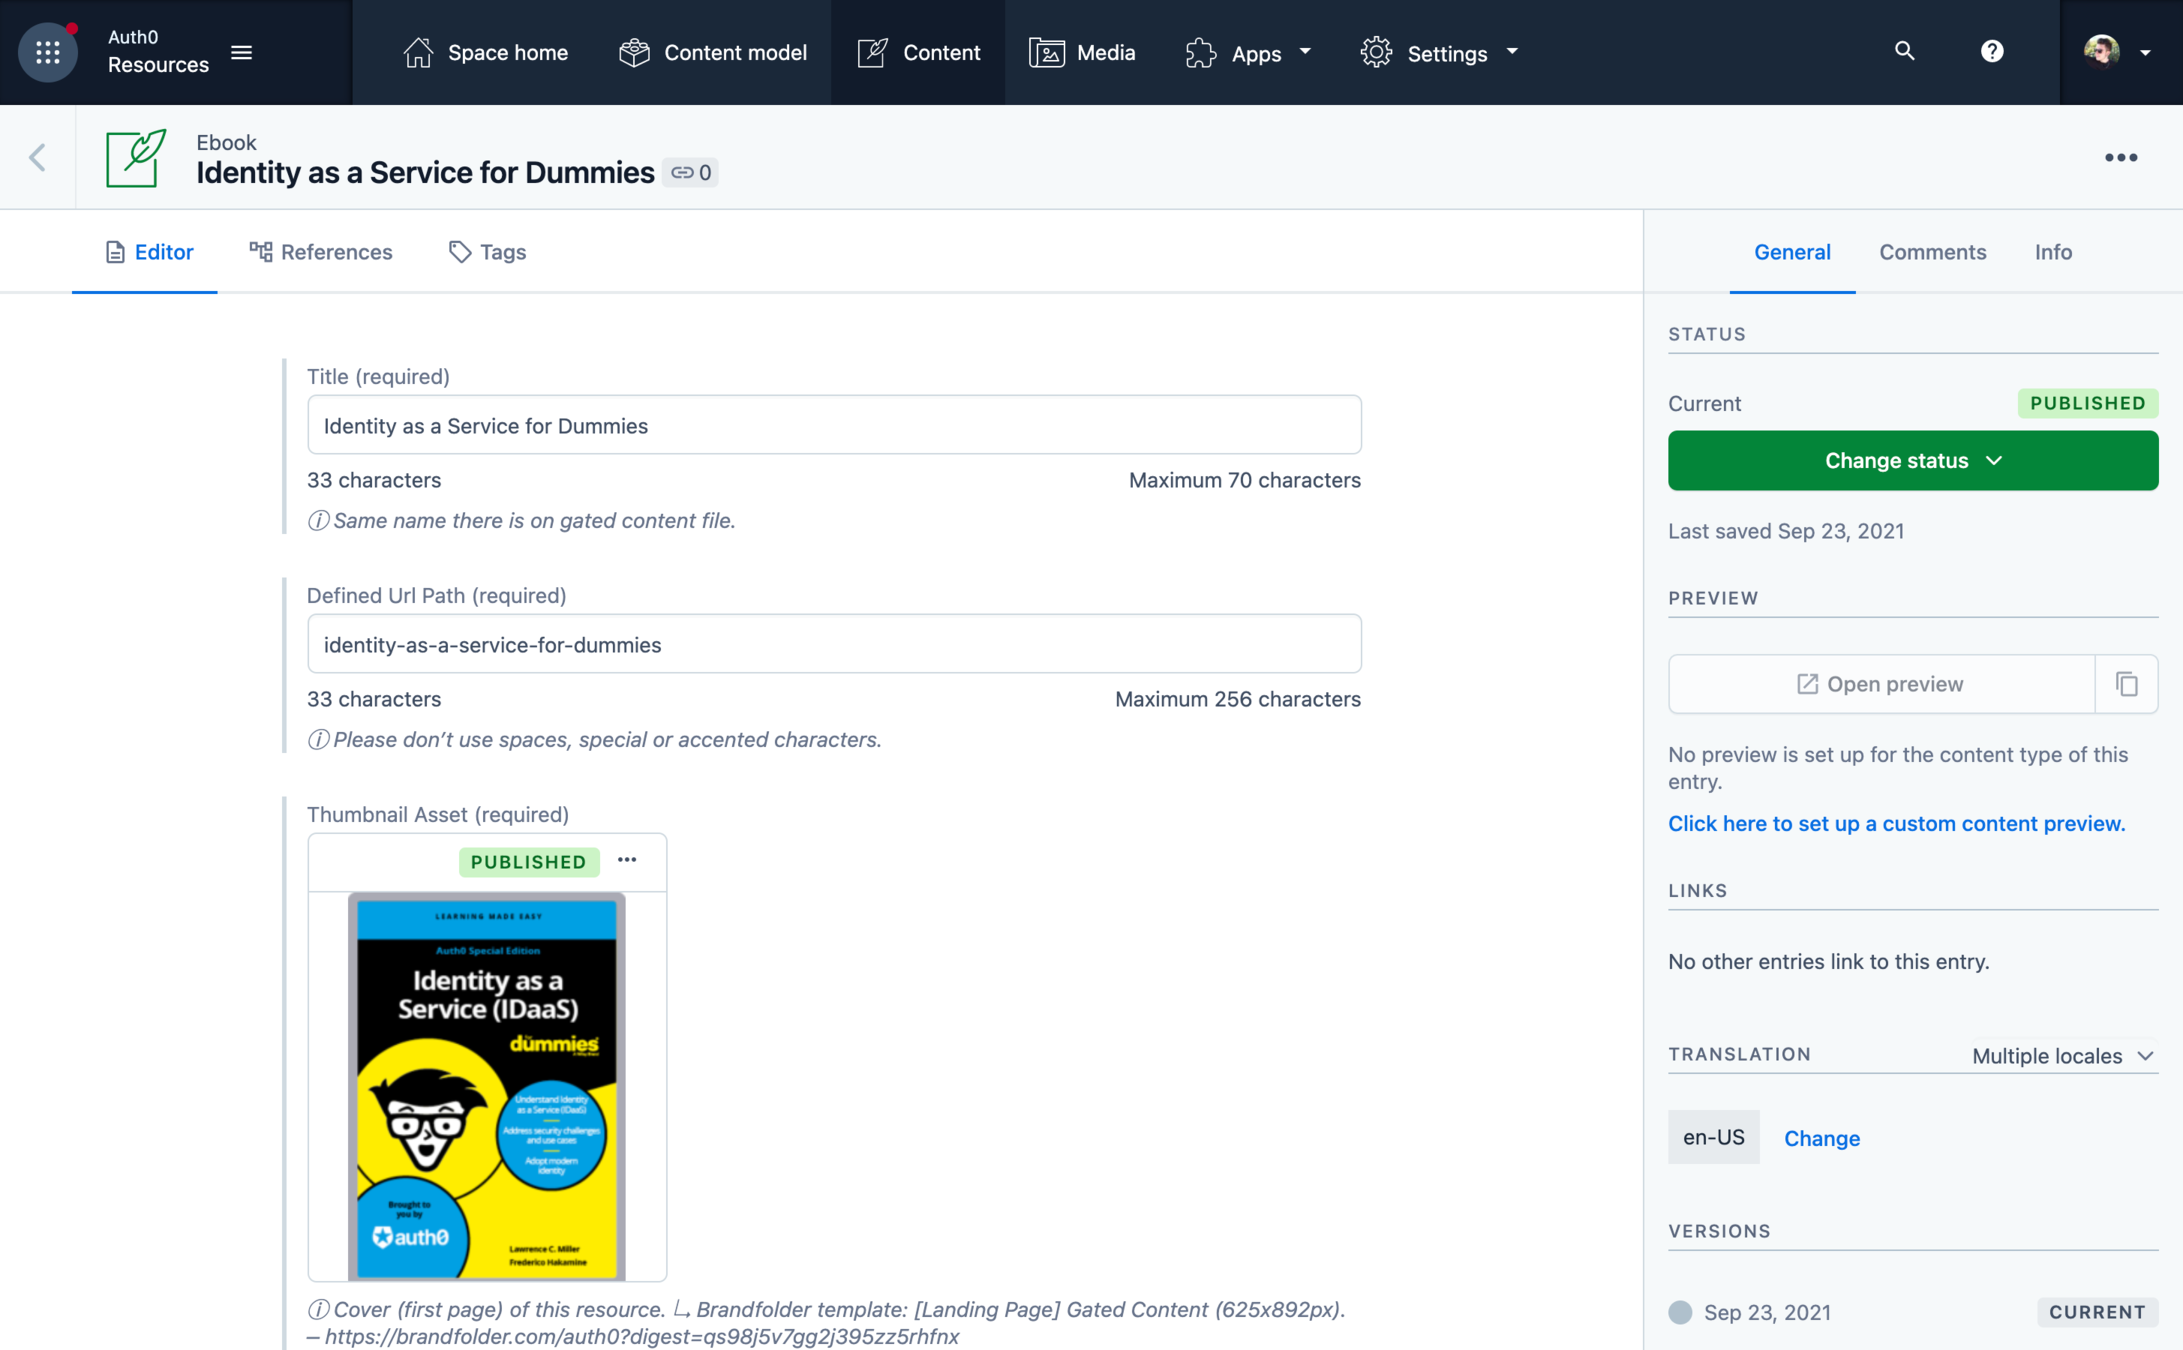Click the search magnifier icon
2183x1350 pixels.
click(x=1904, y=51)
